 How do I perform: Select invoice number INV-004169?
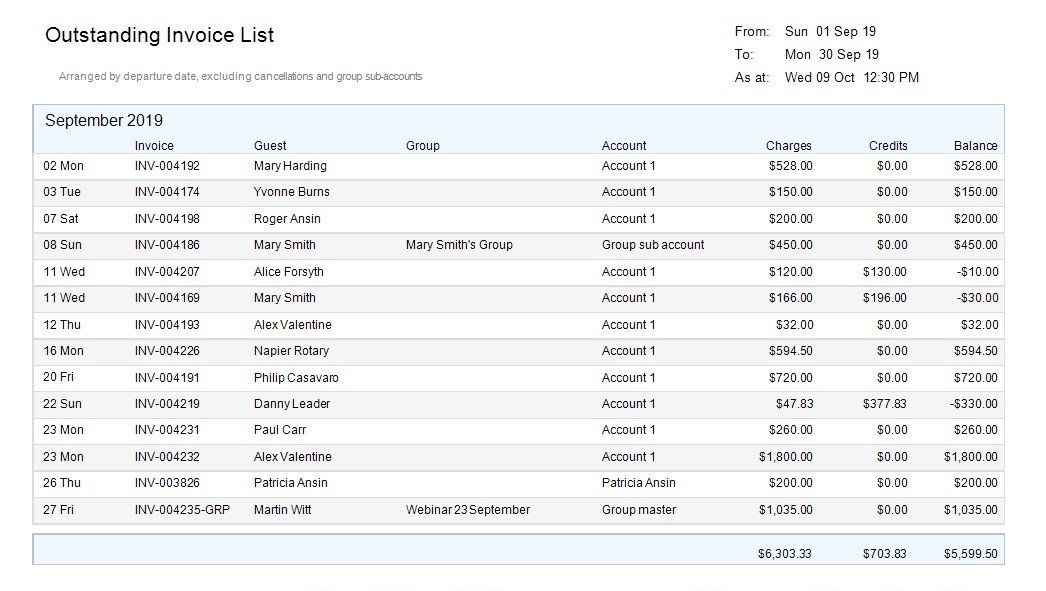tap(167, 298)
